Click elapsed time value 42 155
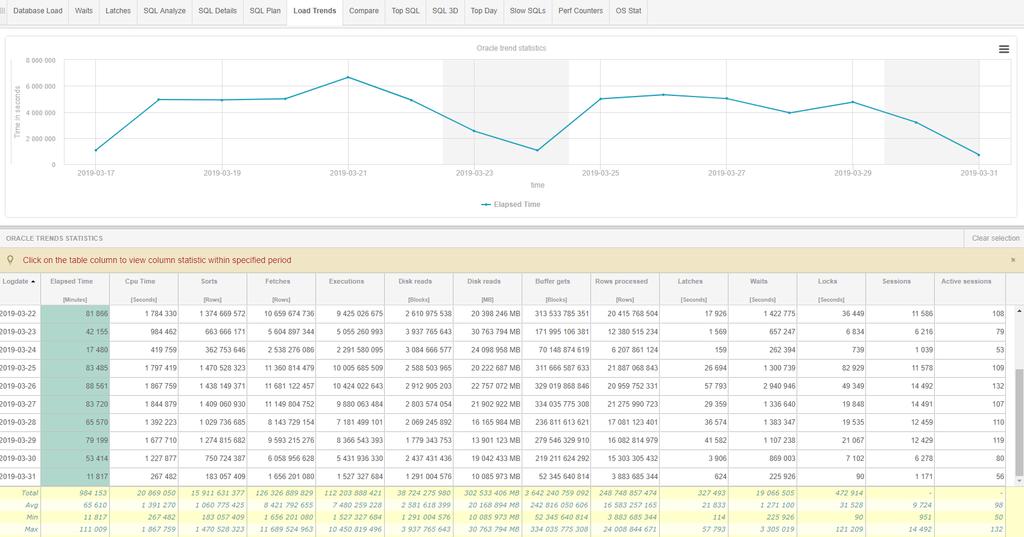The width and height of the screenshot is (1024, 537). (97, 332)
